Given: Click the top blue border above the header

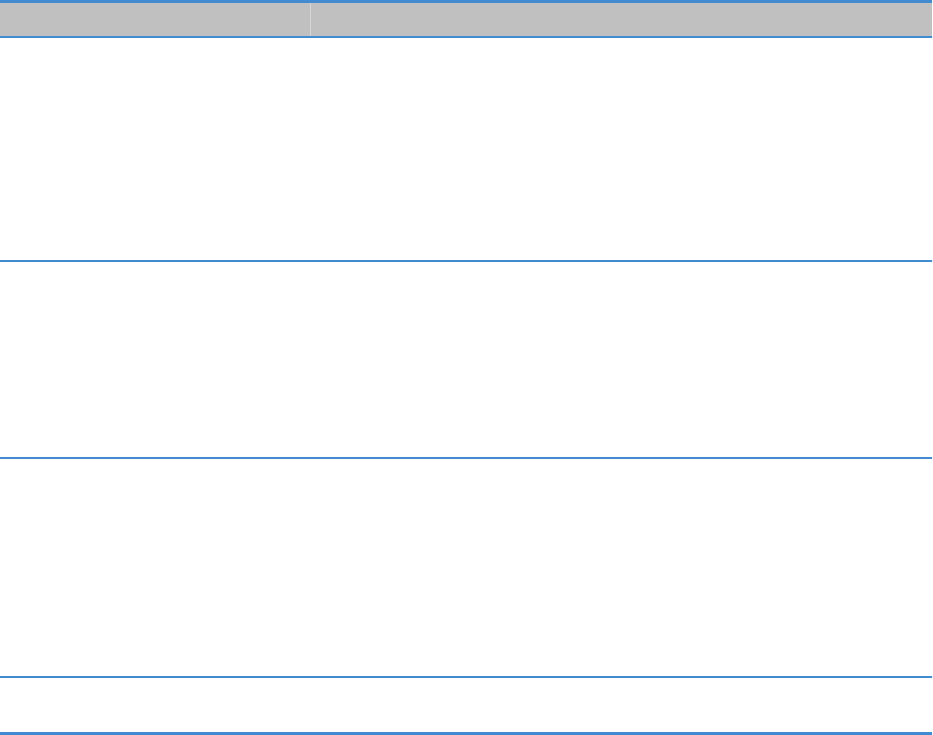Looking at the screenshot, I should (x=466, y=2).
